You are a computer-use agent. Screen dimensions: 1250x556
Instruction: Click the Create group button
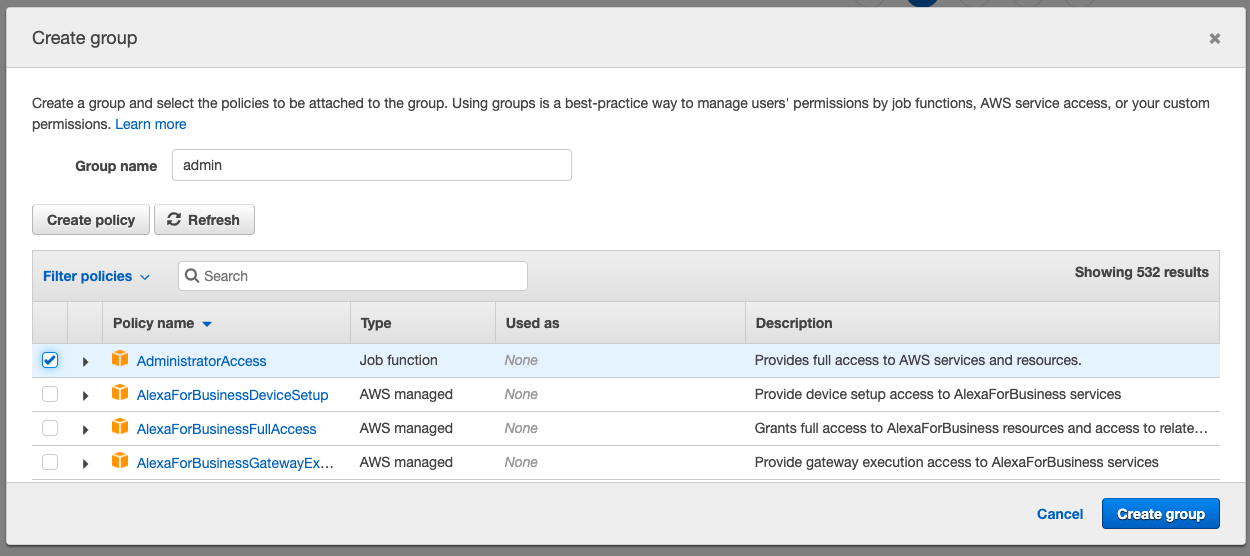tap(1161, 514)
